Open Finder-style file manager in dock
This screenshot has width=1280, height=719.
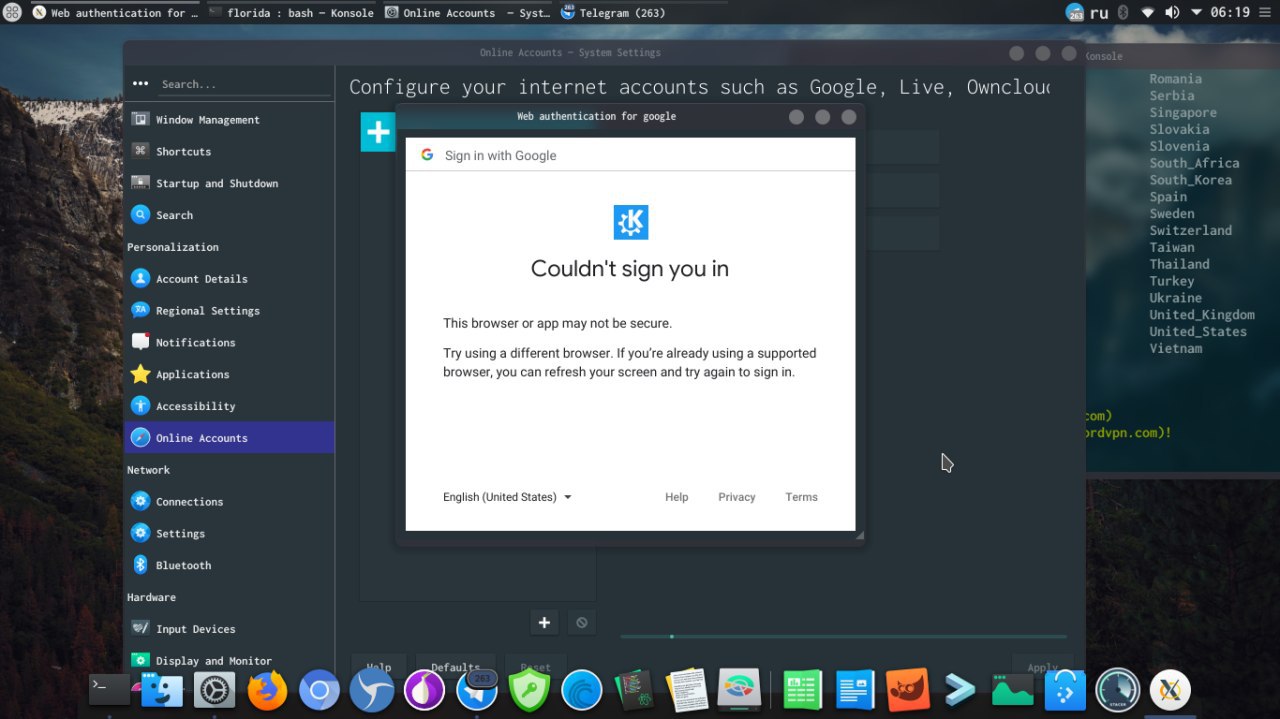coord(162,690)
